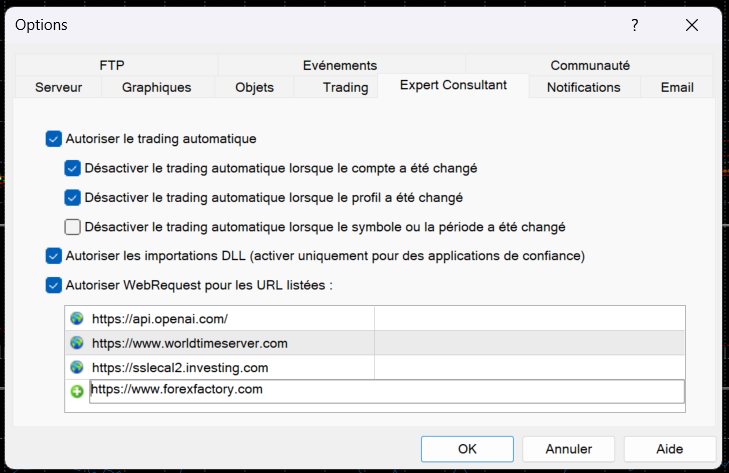Viewport: 729px width, 473px height.
Task: Select the Notifications tab
Action: [x=583, y=87]
